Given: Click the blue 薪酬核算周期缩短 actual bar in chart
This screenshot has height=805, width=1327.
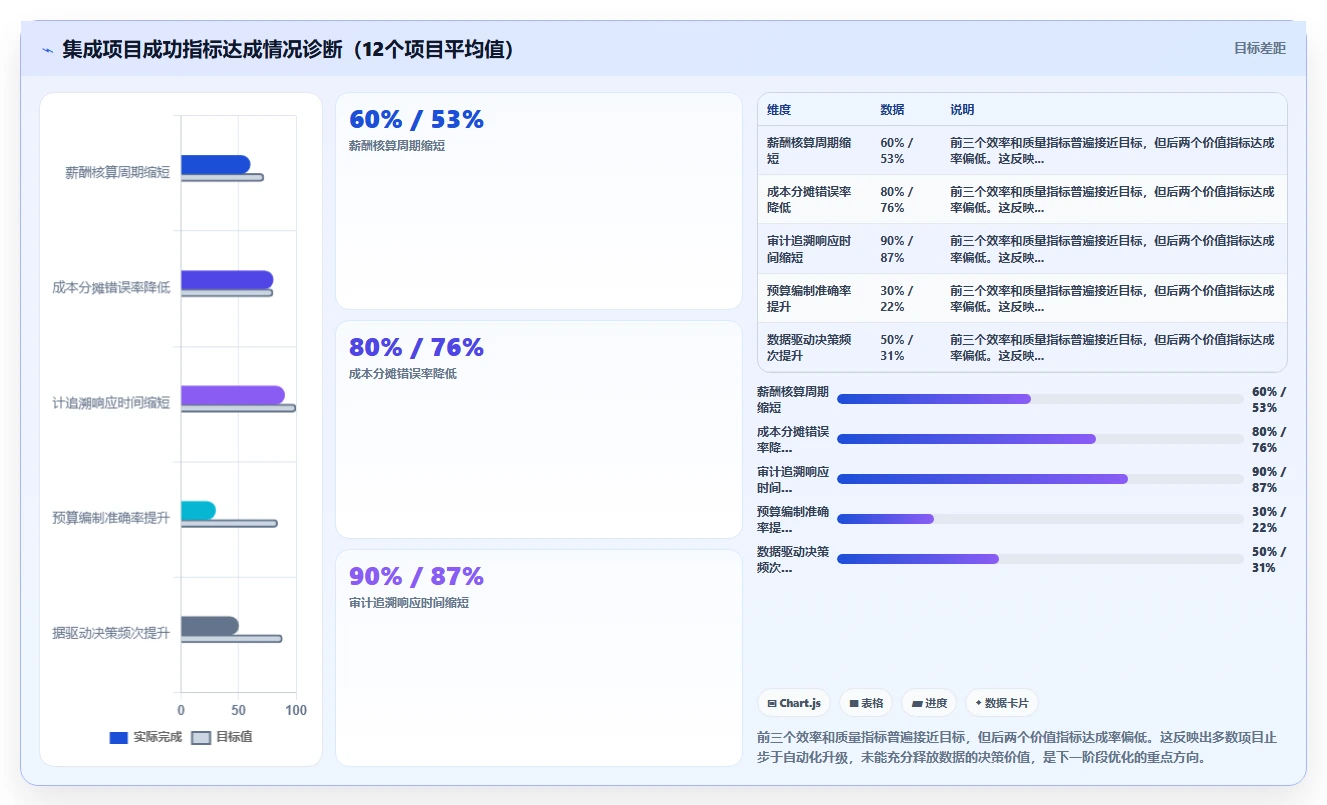Looking at the screenshot, I should [215, 165].
